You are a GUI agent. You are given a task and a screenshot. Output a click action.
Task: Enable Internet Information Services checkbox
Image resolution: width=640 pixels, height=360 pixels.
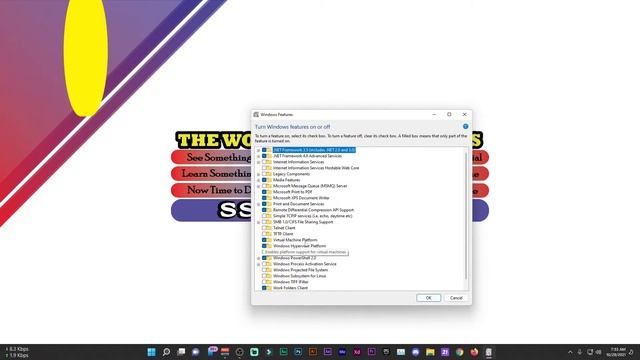[x=264, y=162]
